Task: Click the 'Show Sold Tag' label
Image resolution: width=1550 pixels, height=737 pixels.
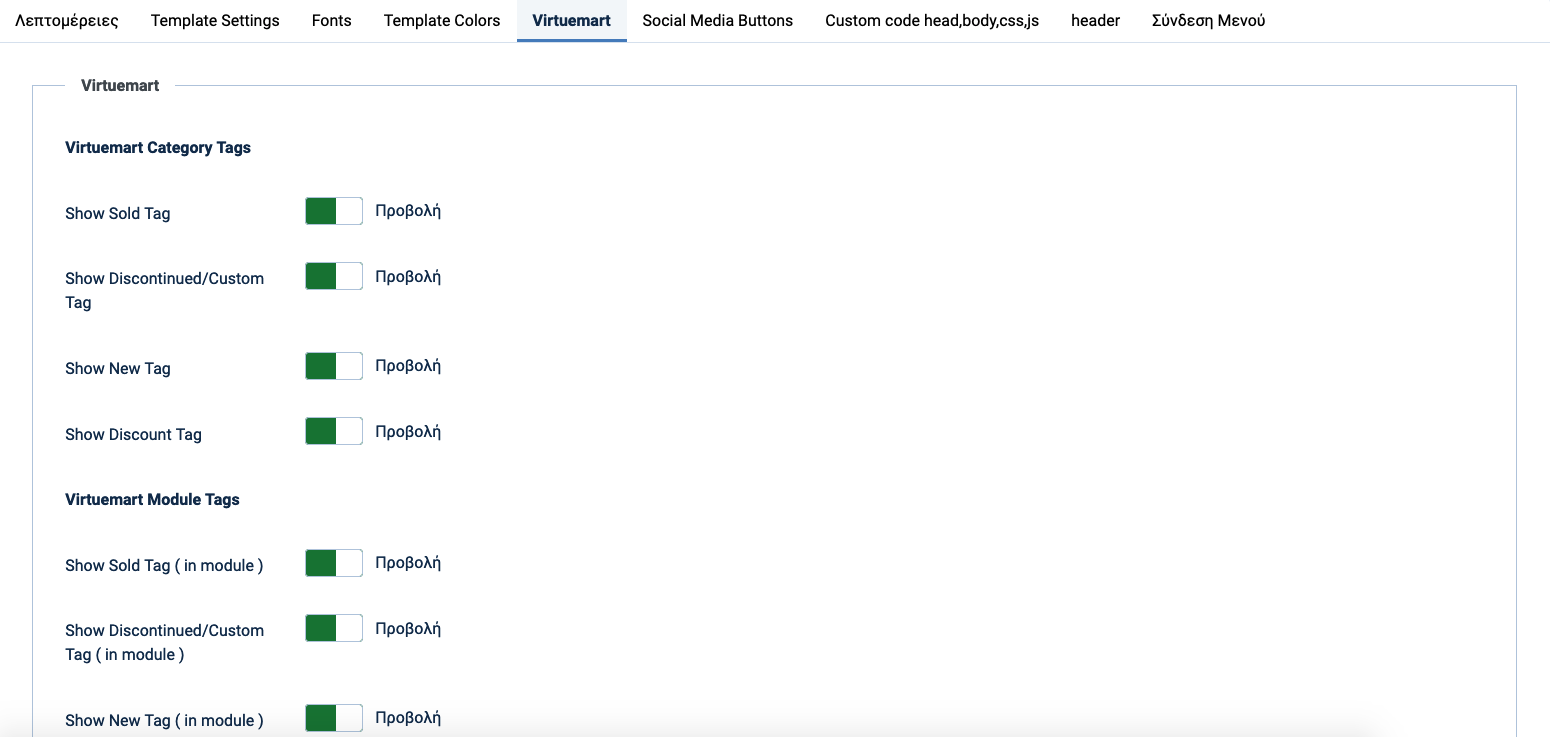Action: click(118, 214)
